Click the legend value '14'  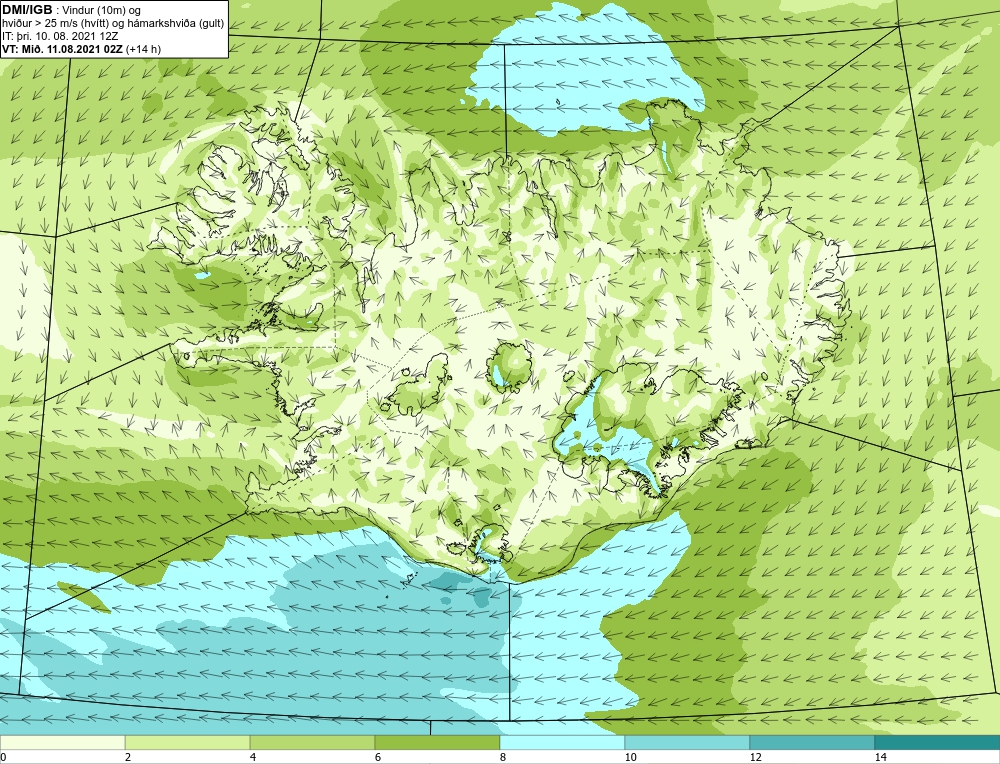click(880, 757)
